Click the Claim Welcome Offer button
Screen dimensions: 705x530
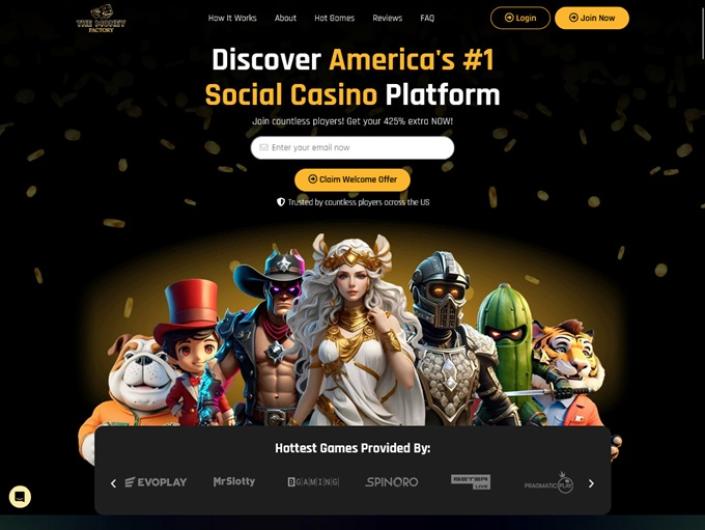(352, 180)
